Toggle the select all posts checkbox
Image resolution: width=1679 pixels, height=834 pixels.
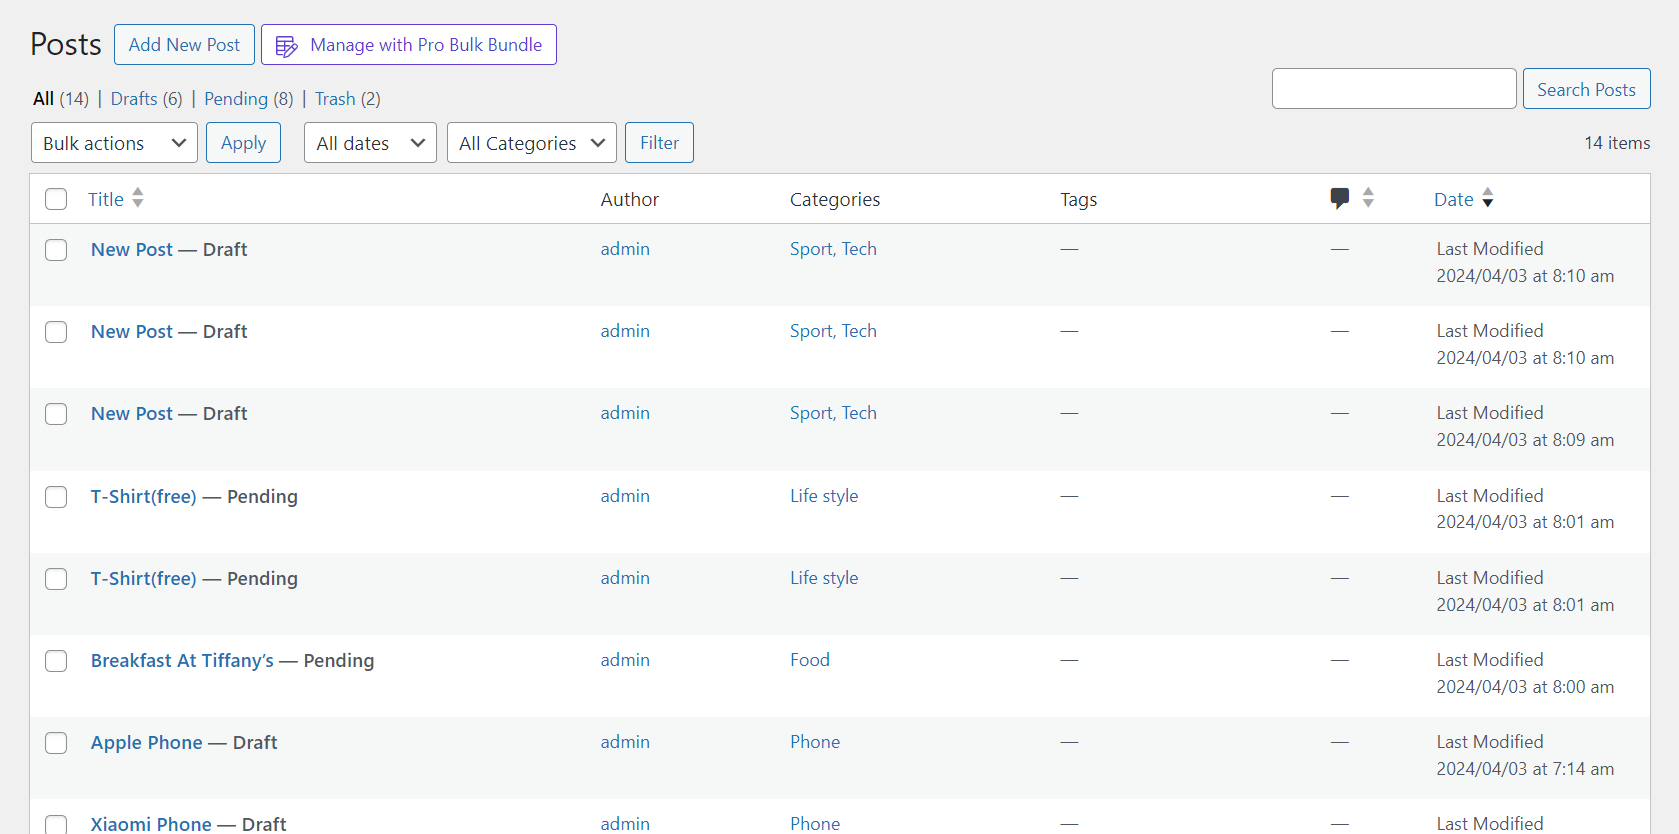(56, 199)
